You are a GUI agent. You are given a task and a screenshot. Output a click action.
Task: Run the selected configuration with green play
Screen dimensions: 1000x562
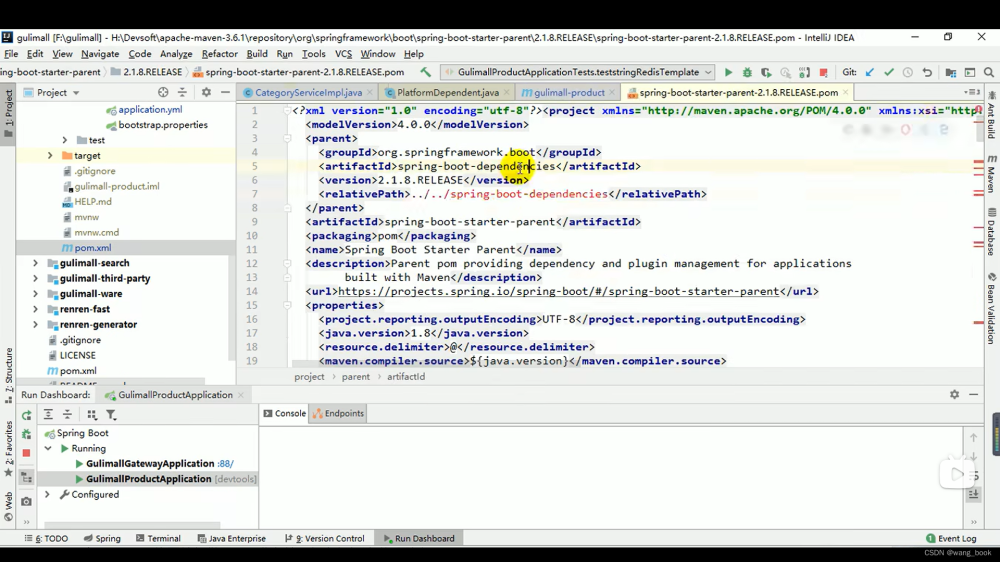[728, 73]
